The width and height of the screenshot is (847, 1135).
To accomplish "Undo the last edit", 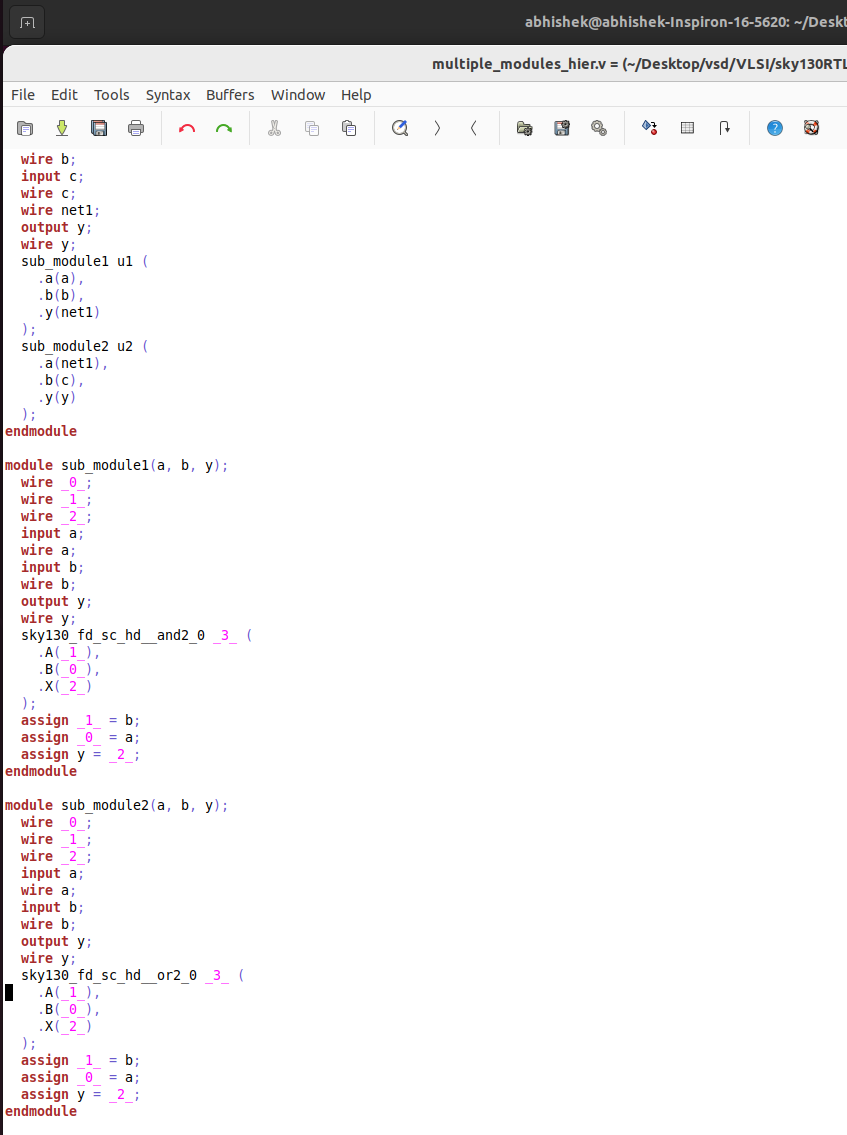I will pyautogui.click(x=187, y=128).
